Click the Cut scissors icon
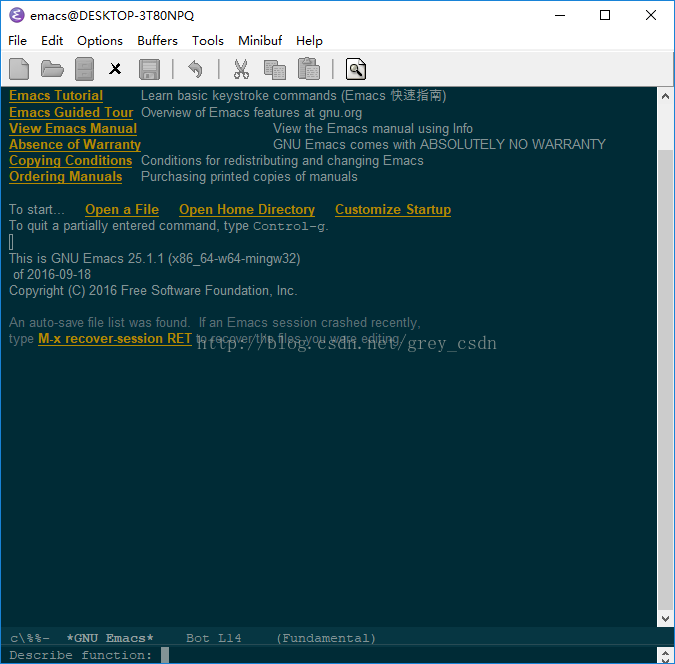Image resolution: width=675 pixels, height=664 pixels. coord(241,69)
